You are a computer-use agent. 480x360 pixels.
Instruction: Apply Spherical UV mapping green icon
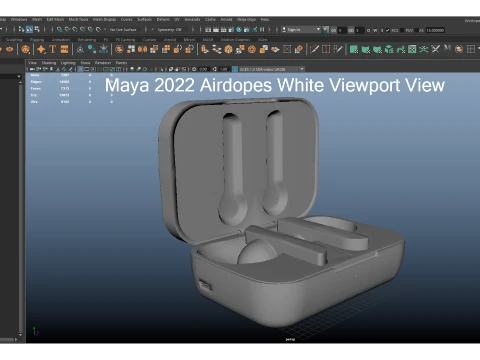(x=377, y=49)
